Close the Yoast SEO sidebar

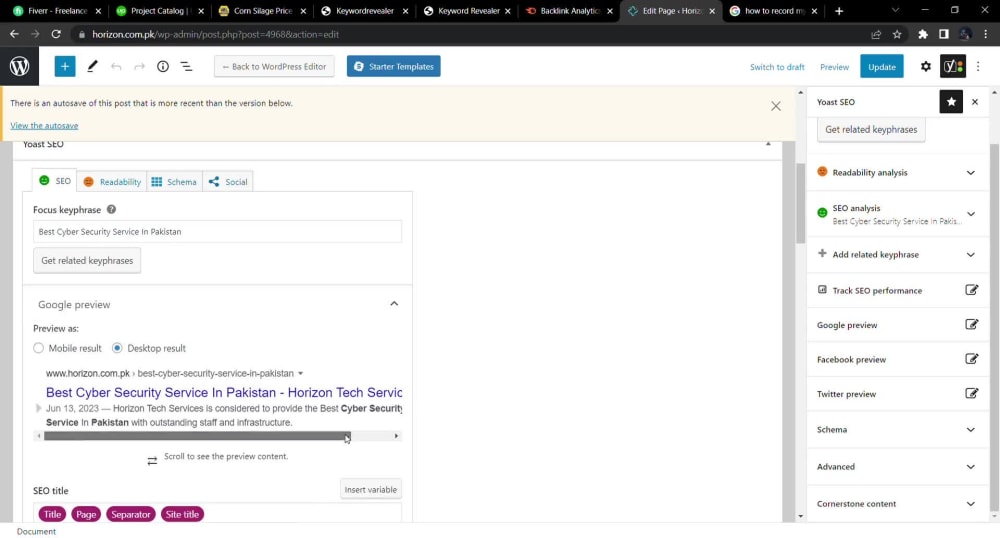974,102
